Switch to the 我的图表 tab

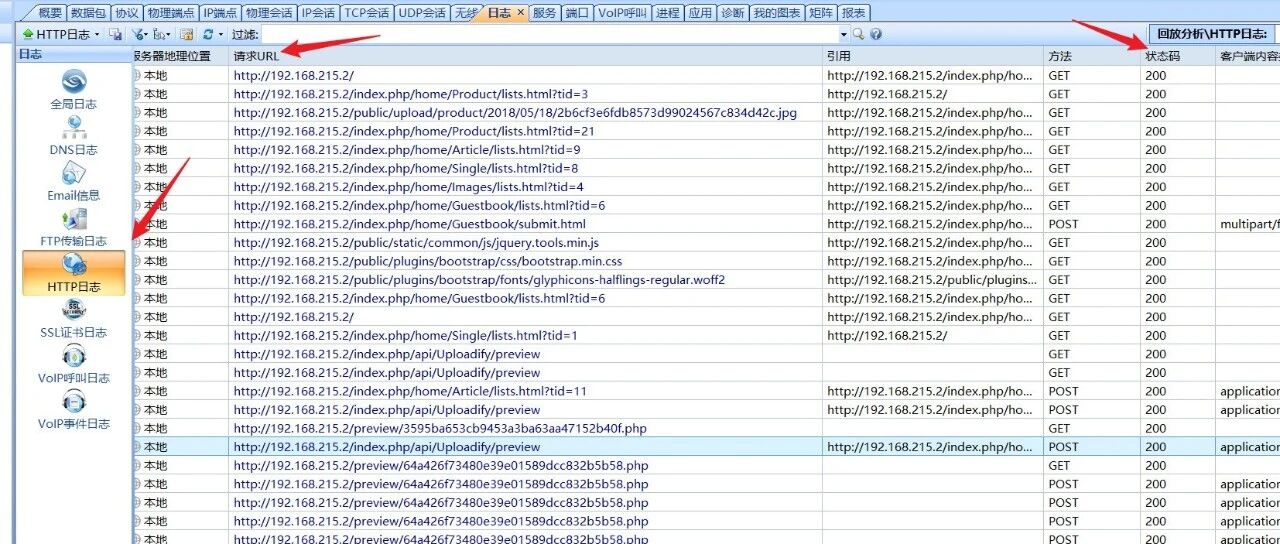777,13
